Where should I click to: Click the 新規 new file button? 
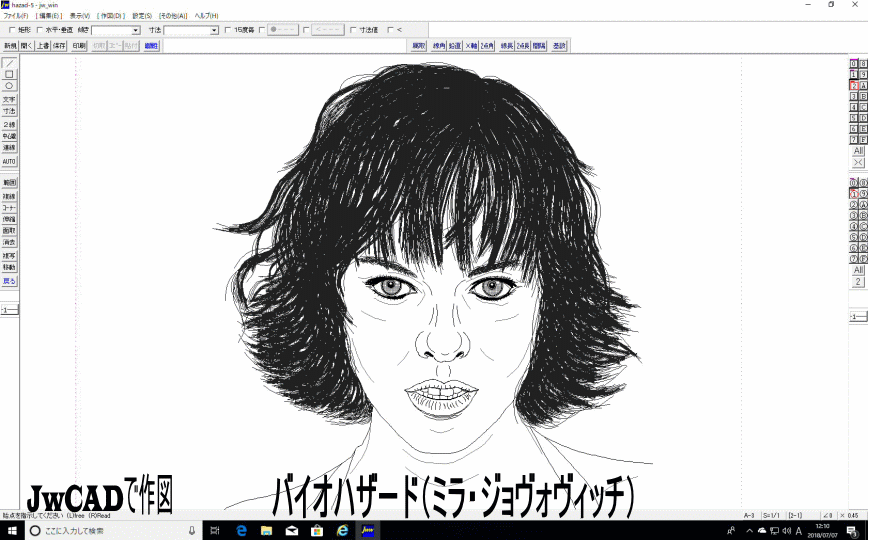(10, 46)
